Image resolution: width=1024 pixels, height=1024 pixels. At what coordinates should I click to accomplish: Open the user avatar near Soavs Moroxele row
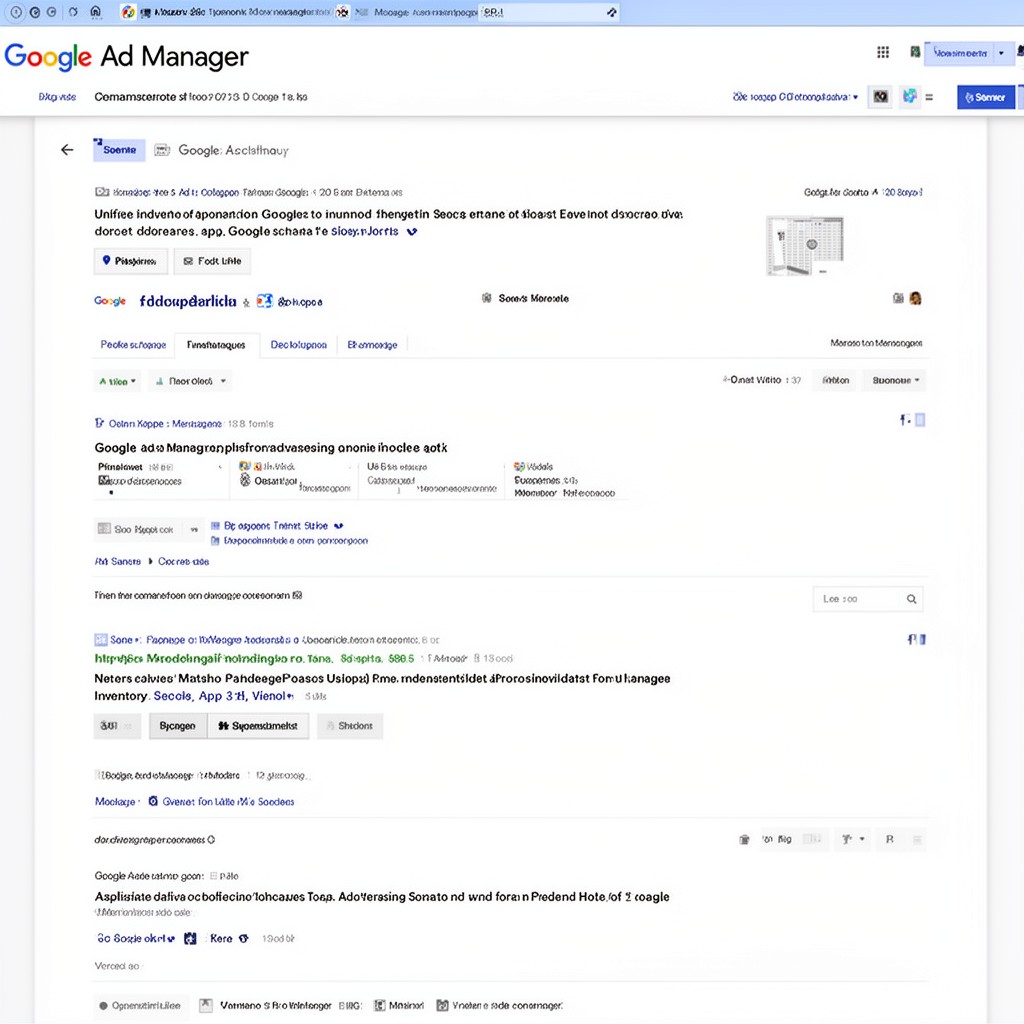pos(916,298)
